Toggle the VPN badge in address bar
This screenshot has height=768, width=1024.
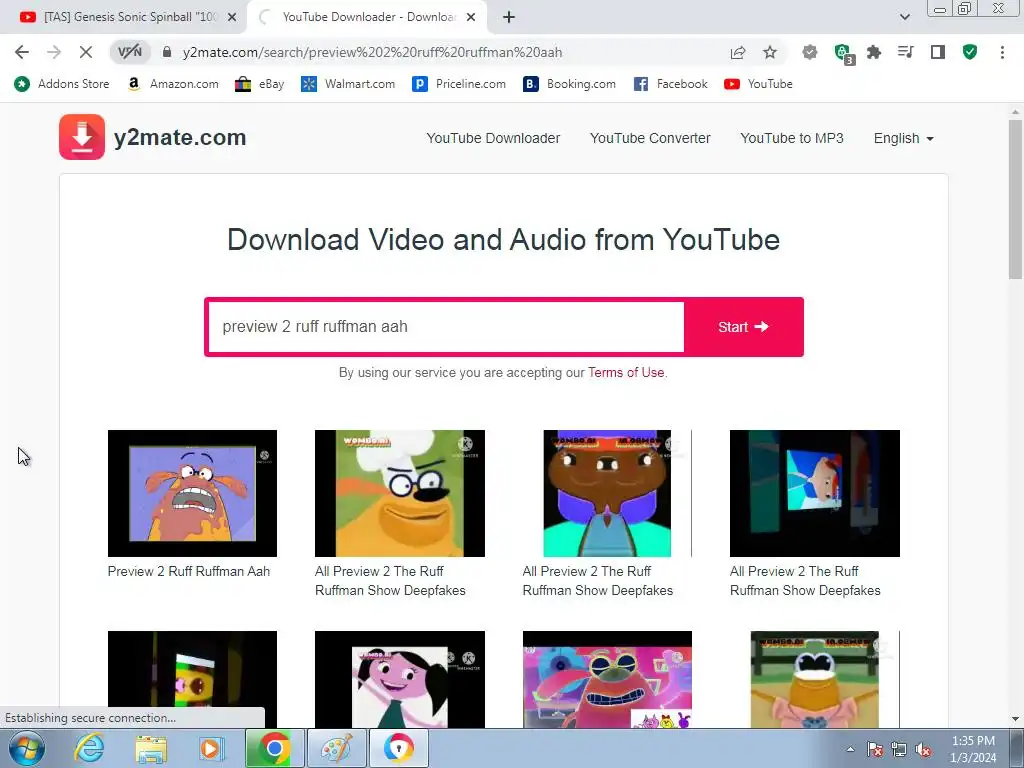129,52
